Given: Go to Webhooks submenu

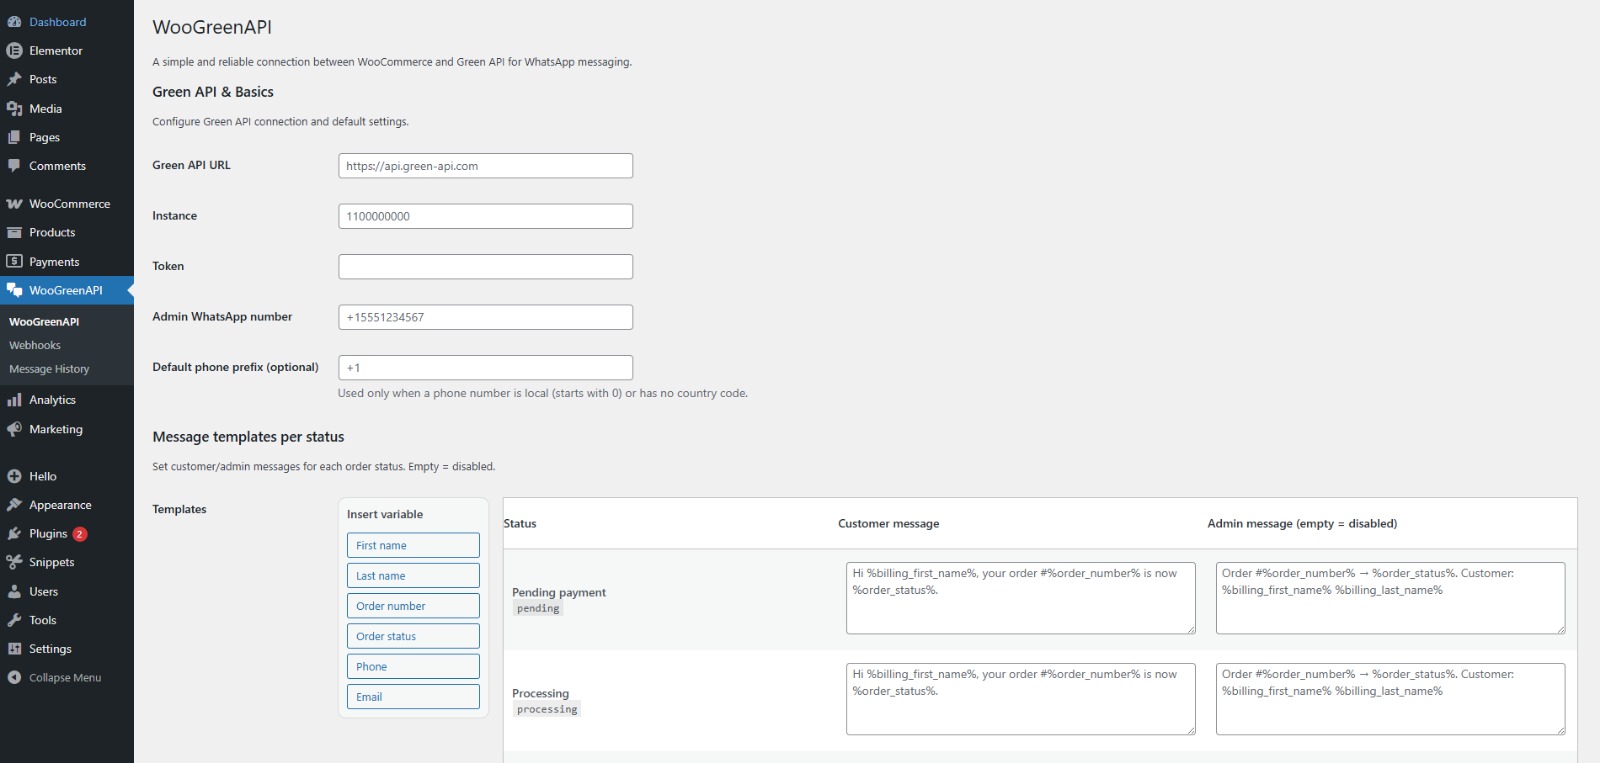Looking at the screenshot, I should 35,345.
